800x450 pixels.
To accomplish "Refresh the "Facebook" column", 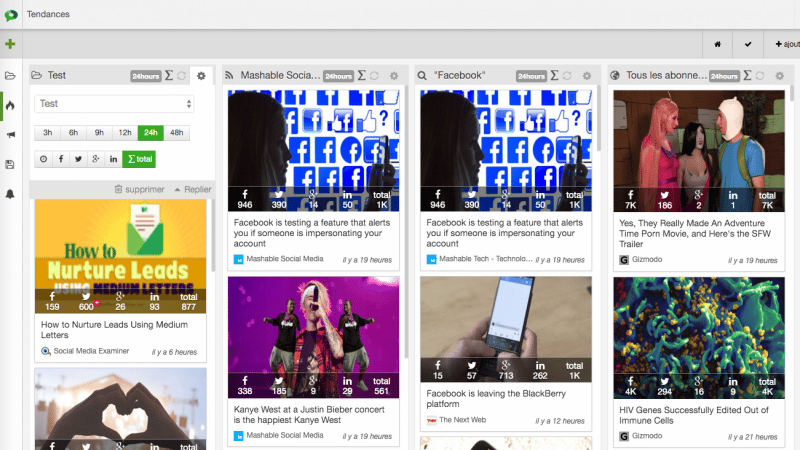I will pos(567,76).
